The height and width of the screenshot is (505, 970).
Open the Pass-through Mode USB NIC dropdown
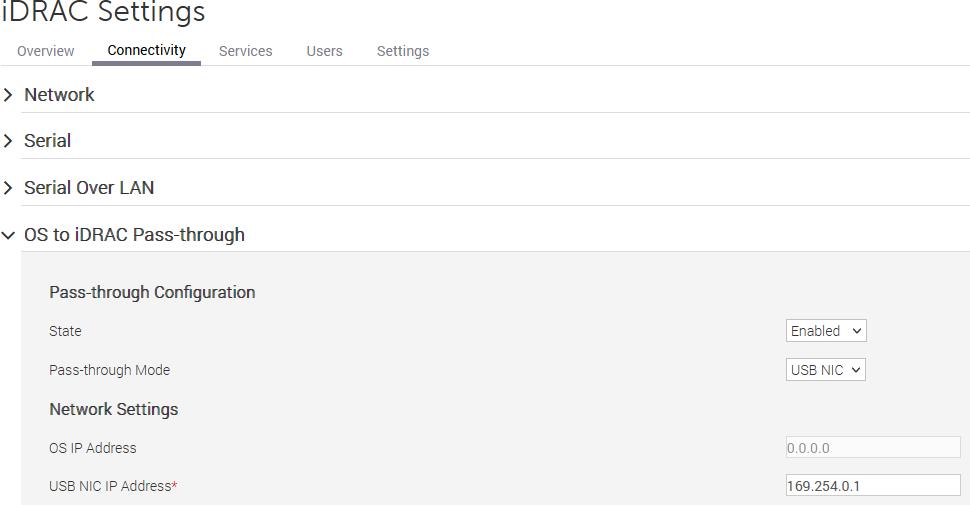(825, 369)
